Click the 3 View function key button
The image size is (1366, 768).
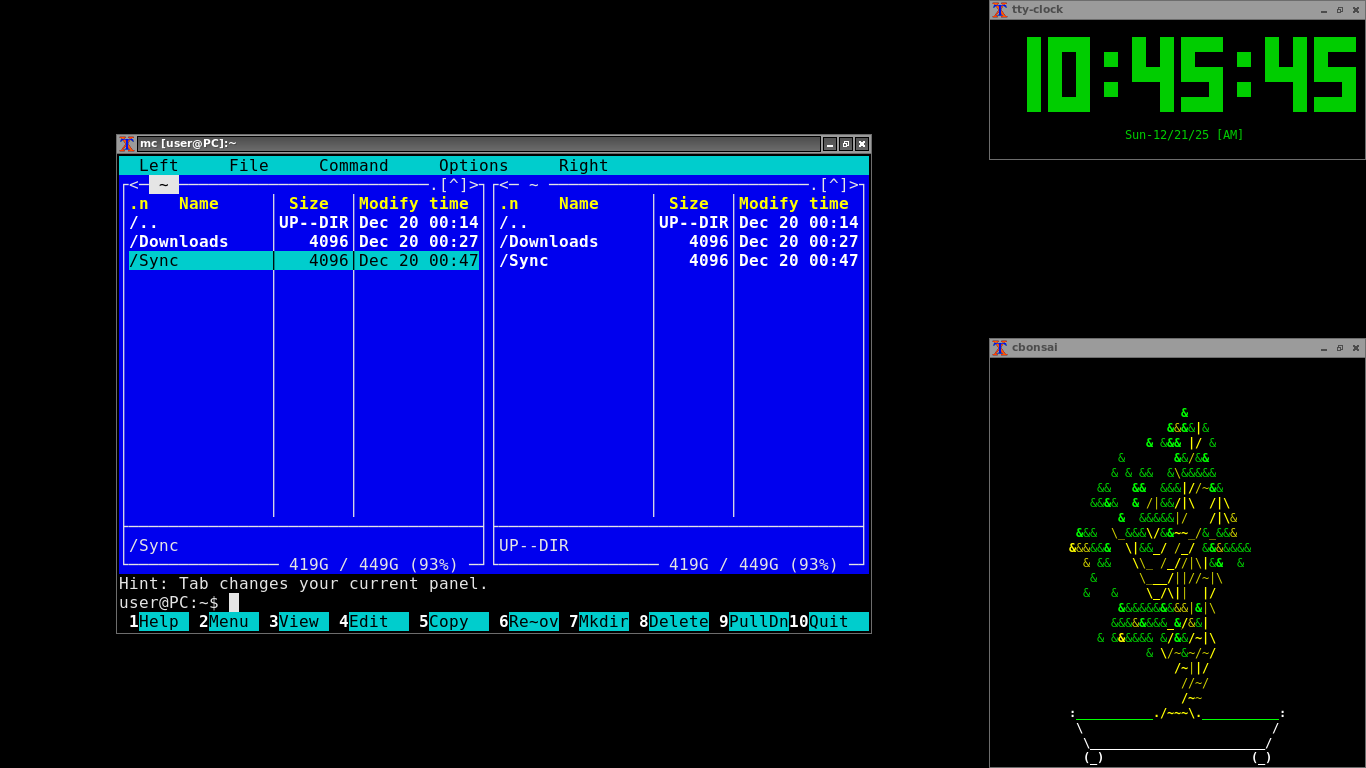[299, 621]
